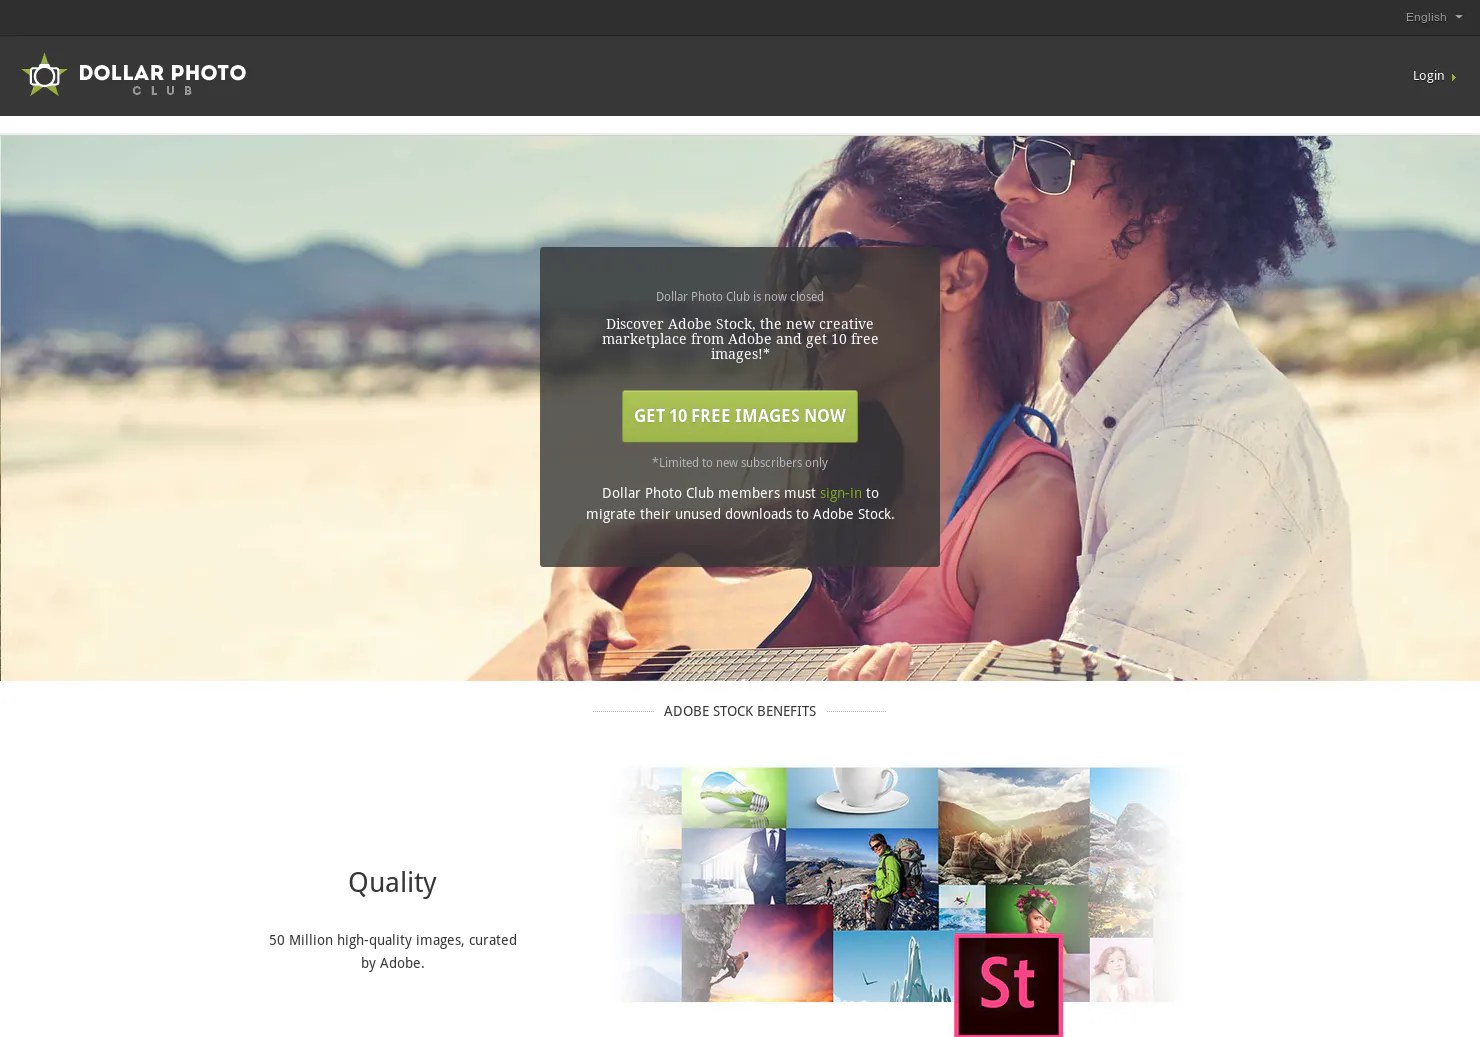Click the ice peak with bird thumbnail
1480x1037 pixels.
tap(893, 966)
